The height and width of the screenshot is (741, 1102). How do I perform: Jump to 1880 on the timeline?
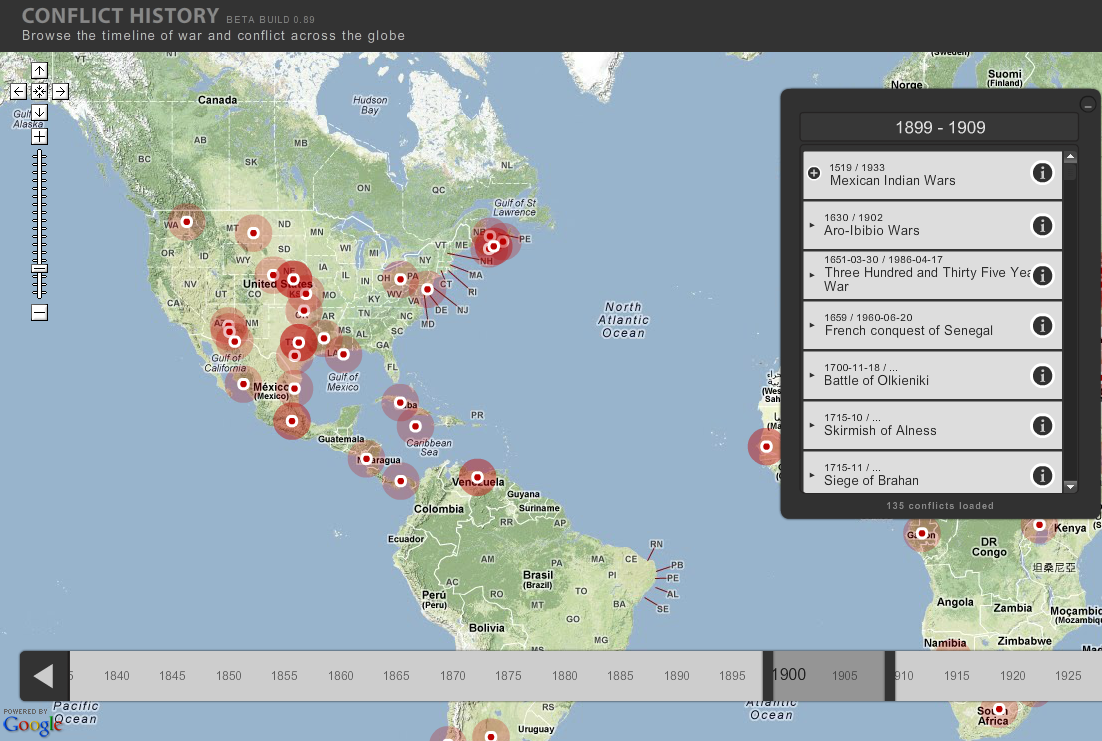pos(564,676)
